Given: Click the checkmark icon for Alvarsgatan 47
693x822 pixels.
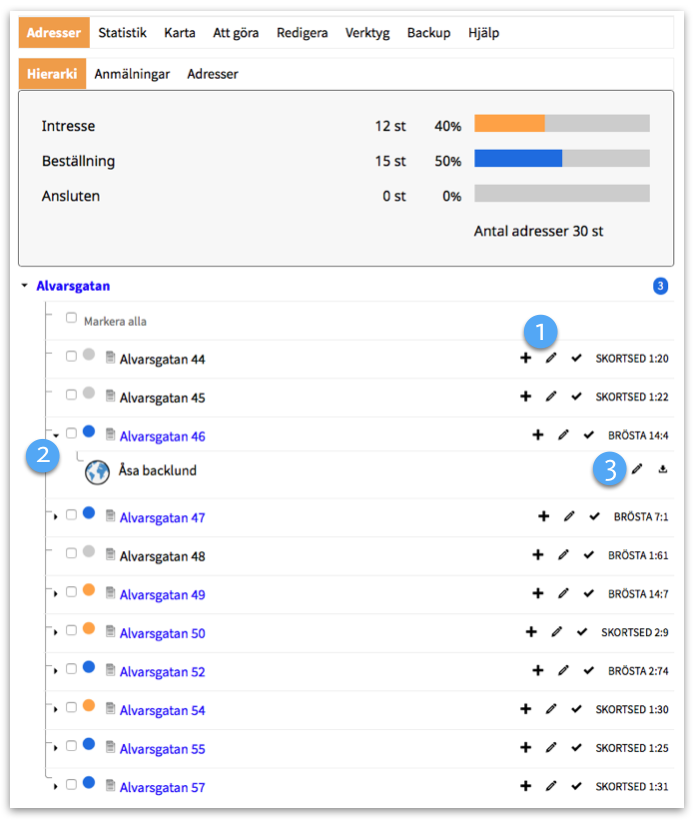Looking at the screenshot, I should point(595,517).
